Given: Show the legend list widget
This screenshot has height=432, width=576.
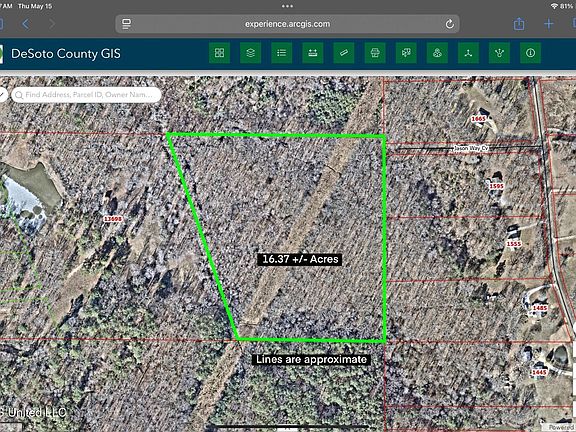Looking at the screenshot, I should (282, 53).
